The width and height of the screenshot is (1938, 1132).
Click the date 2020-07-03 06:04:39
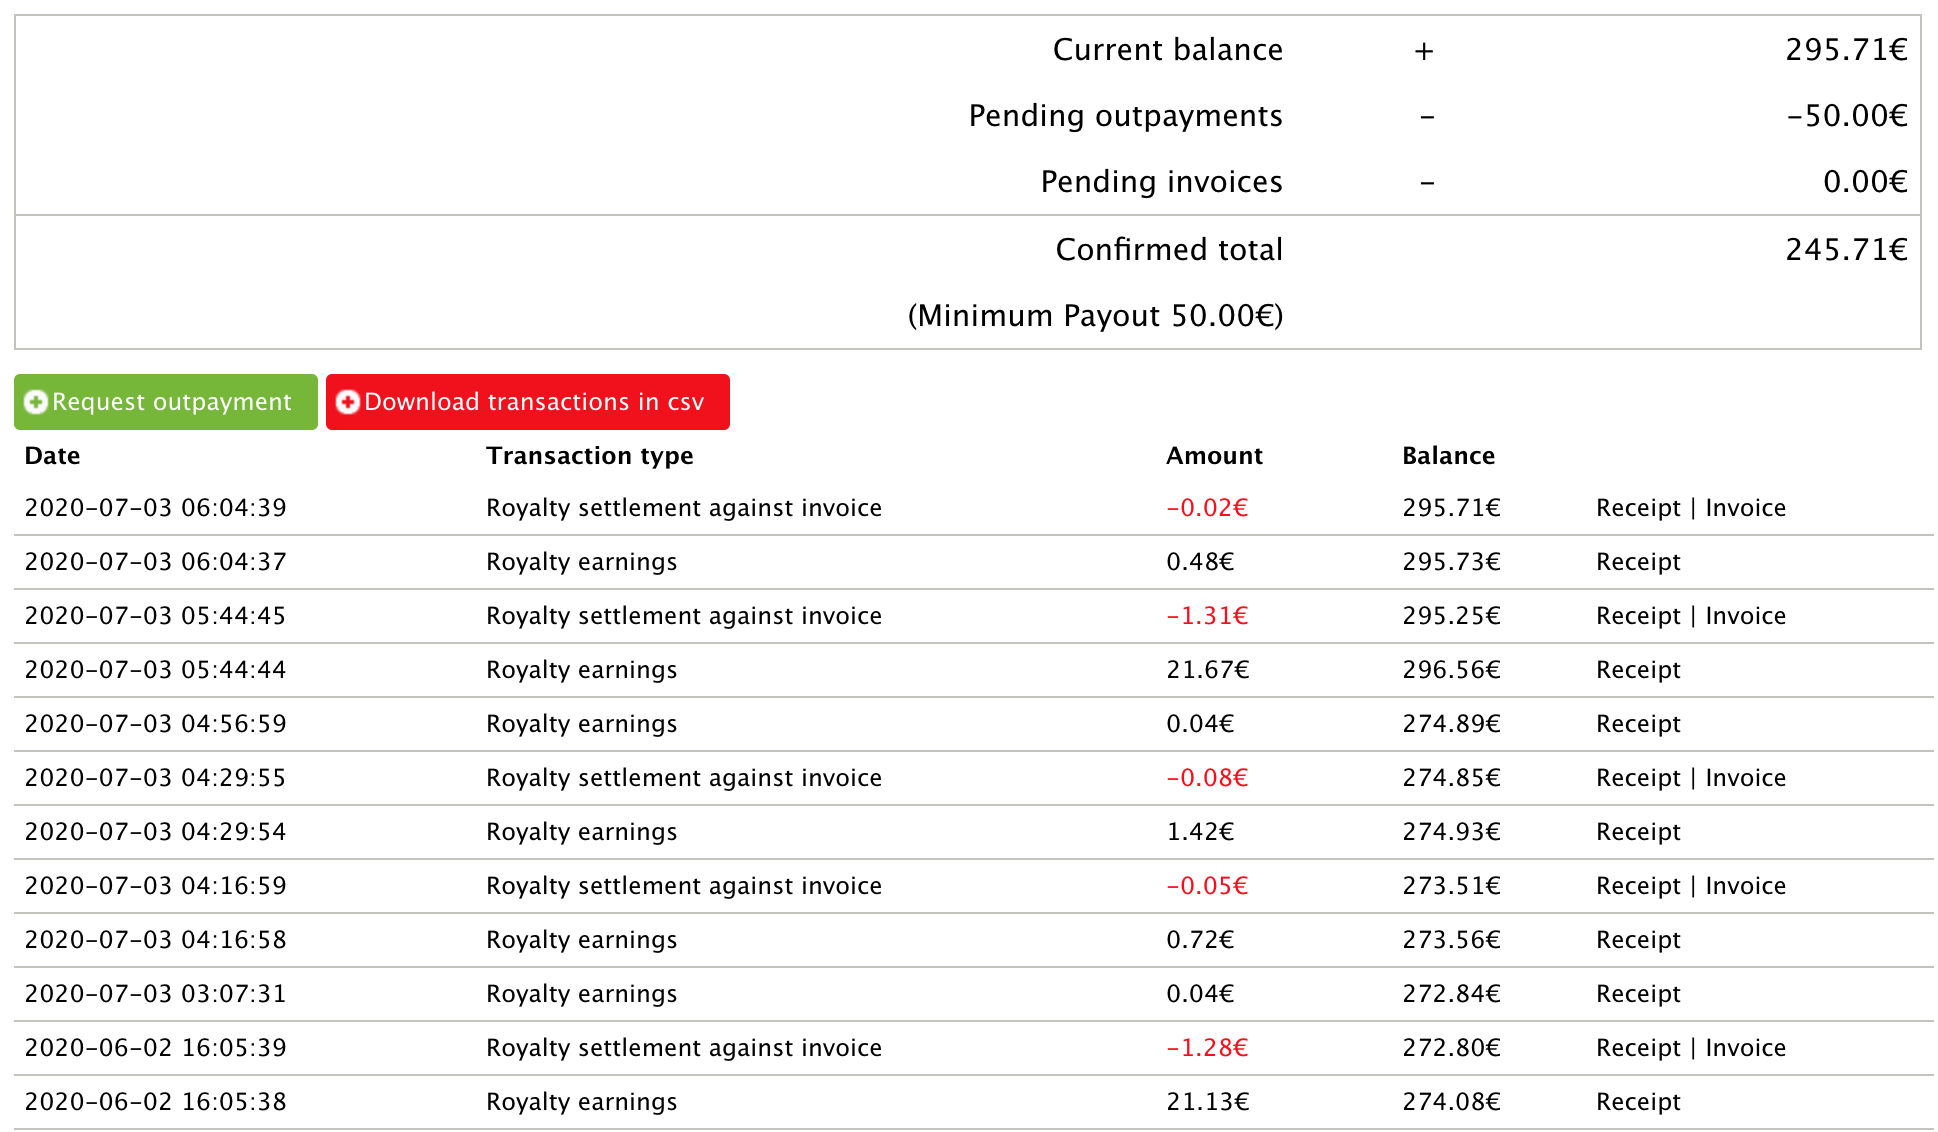click(x=155, y=508)
